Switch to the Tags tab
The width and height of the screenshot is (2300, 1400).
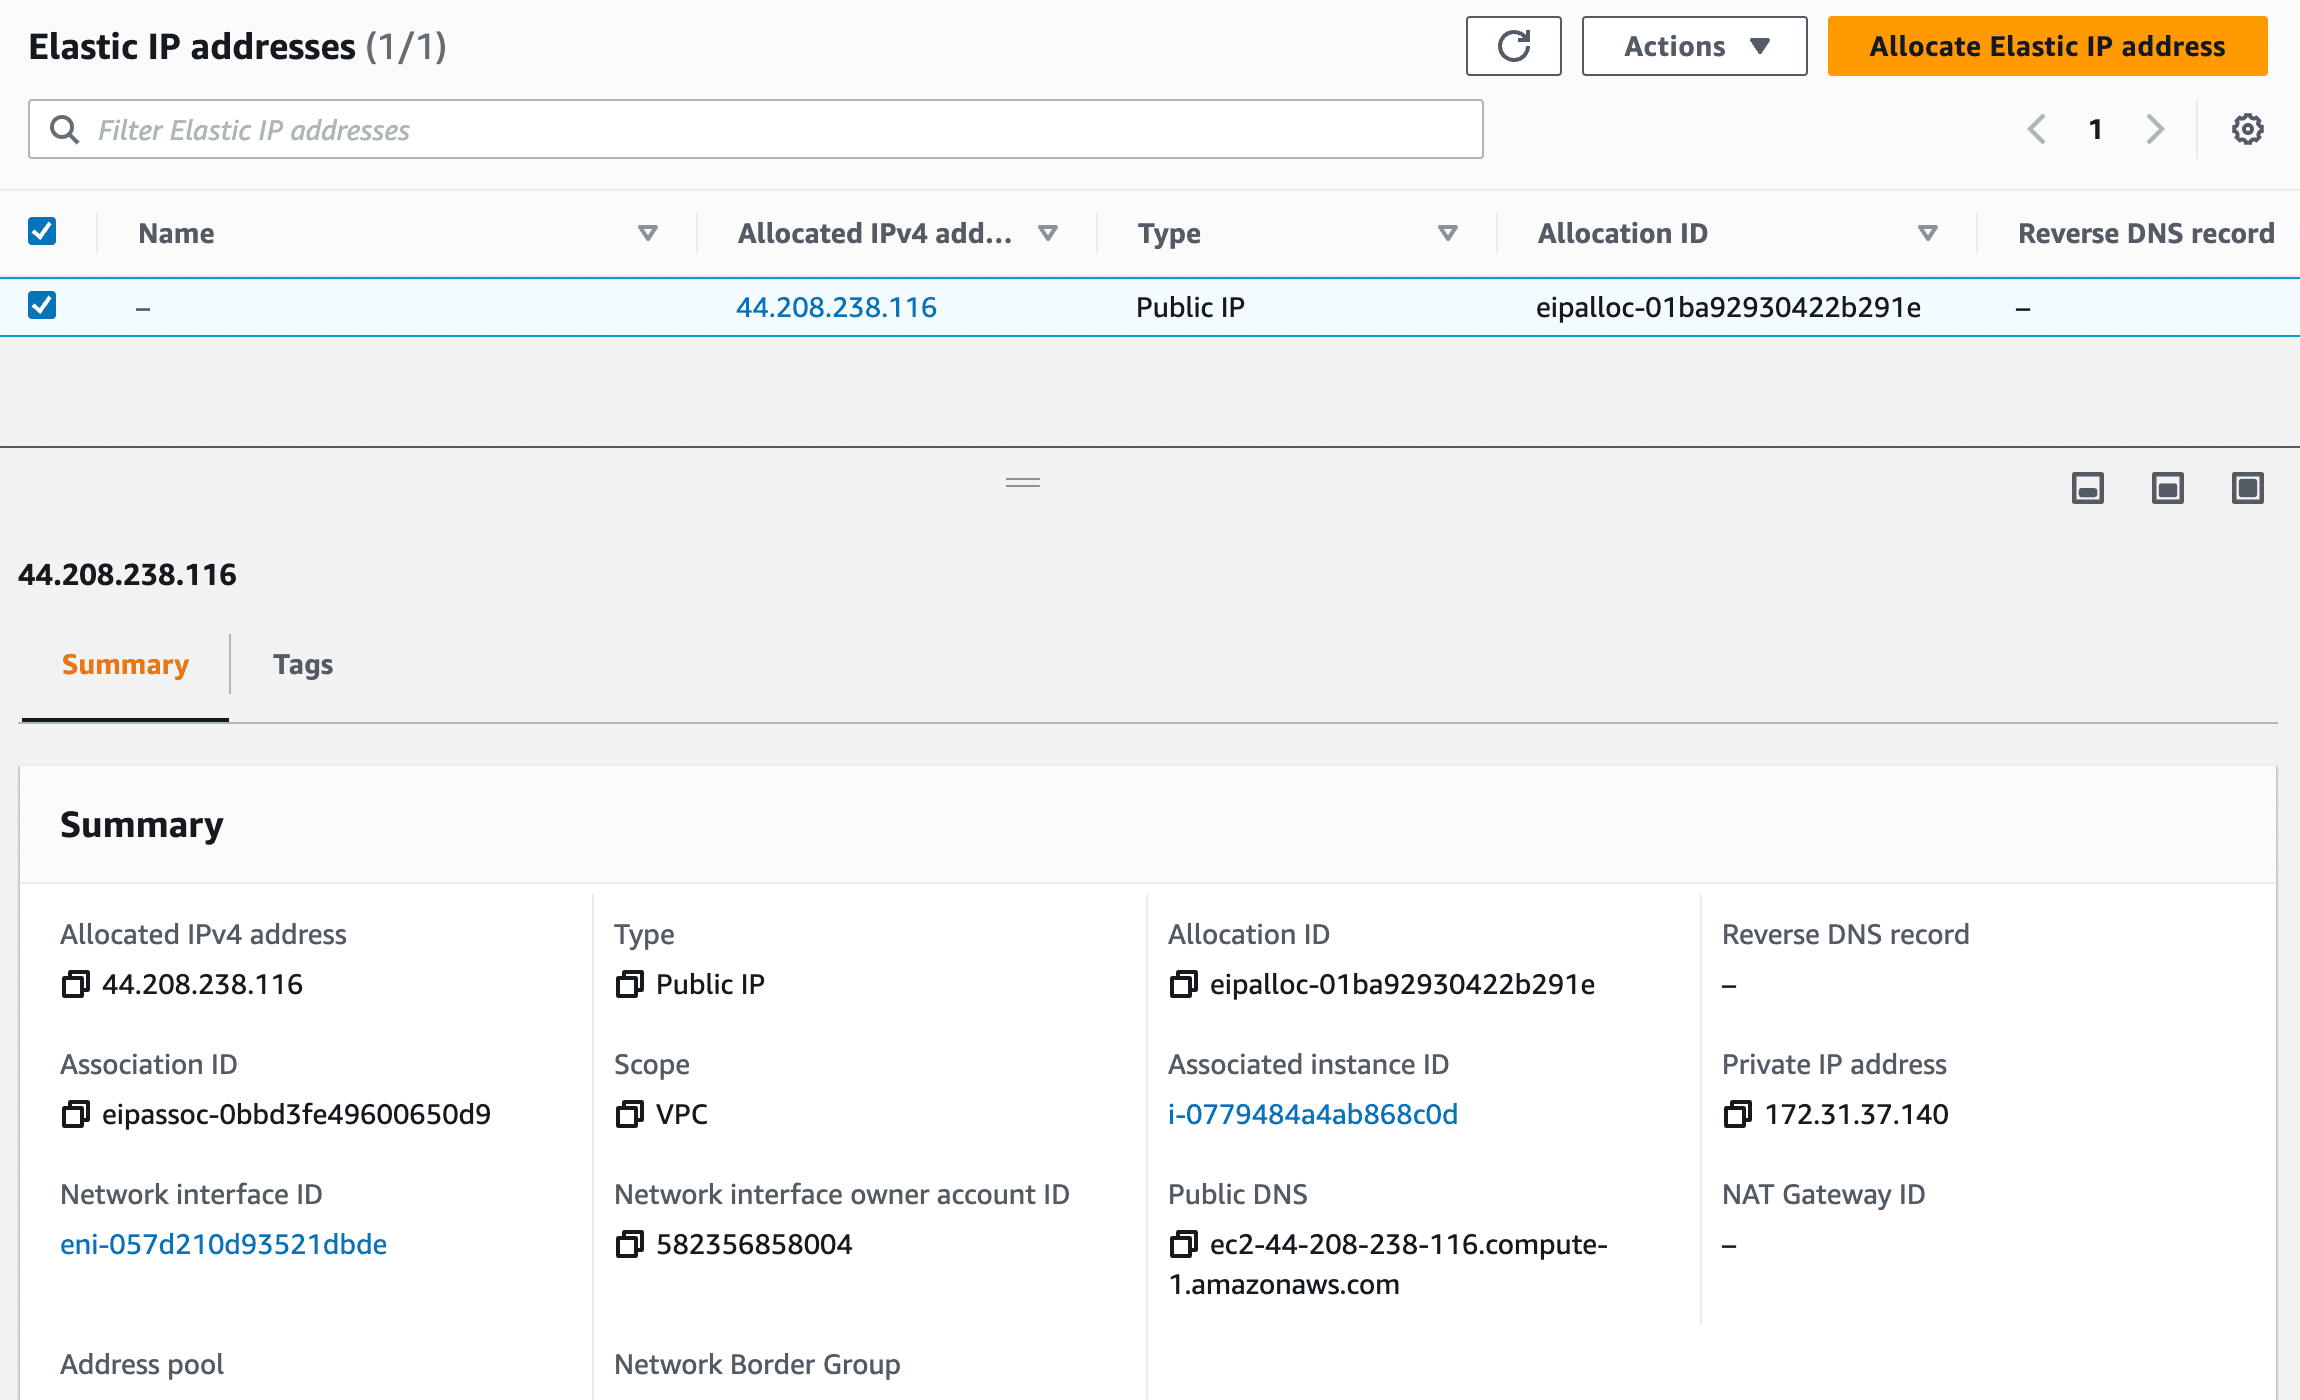pos(303,664)
